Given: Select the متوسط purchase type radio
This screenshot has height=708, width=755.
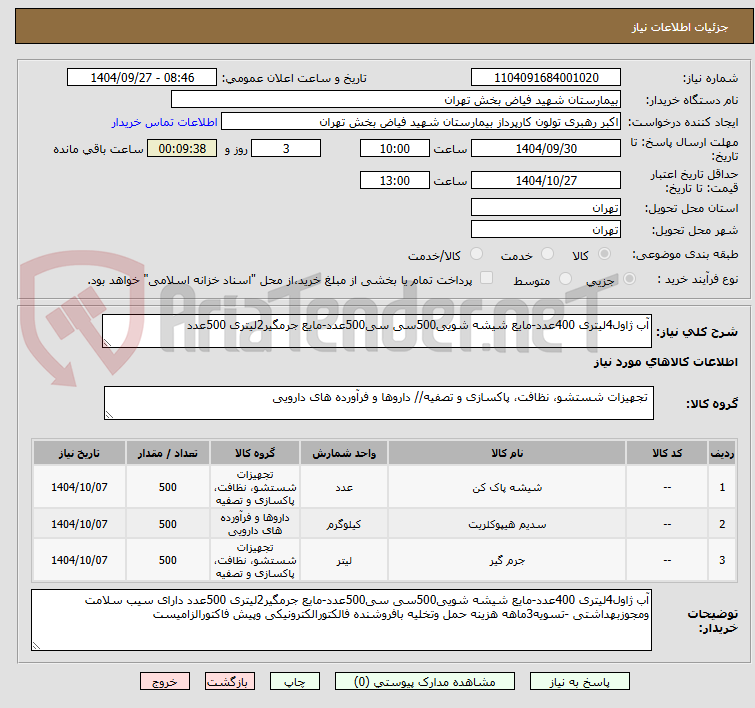Looking at the screenshot, I should coord(565,279).
